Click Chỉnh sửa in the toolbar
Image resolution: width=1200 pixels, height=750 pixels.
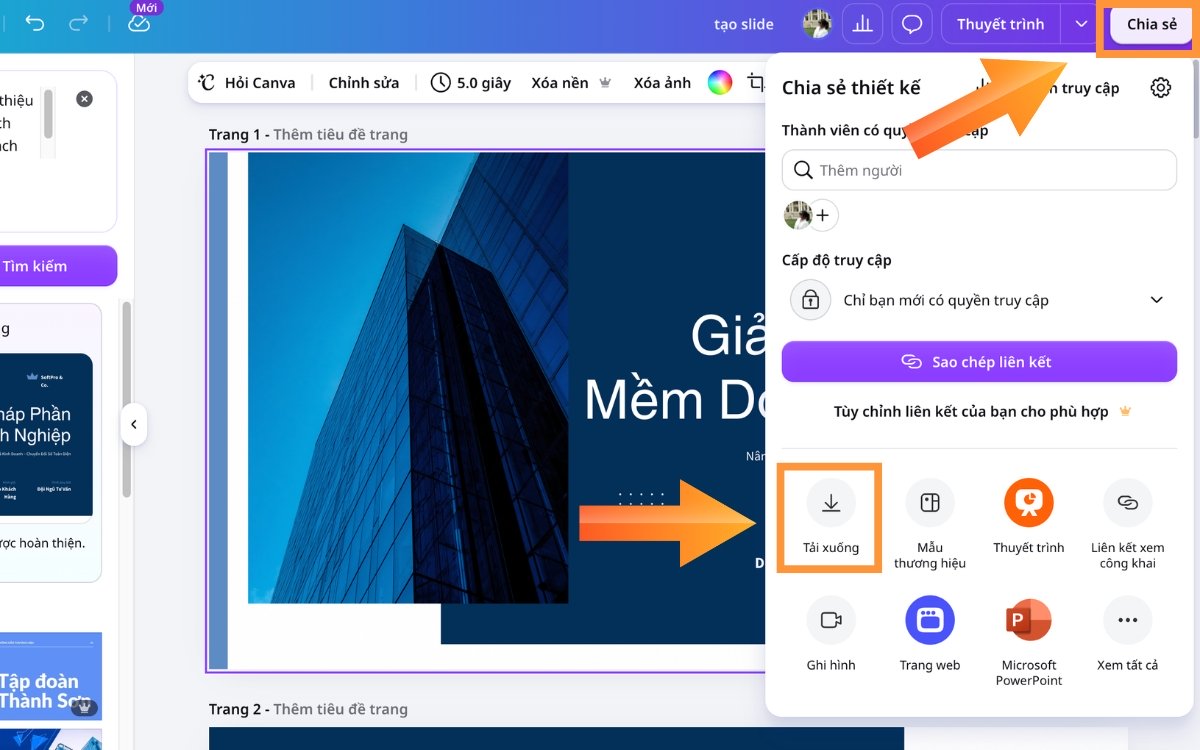click(x=364, y=83)
